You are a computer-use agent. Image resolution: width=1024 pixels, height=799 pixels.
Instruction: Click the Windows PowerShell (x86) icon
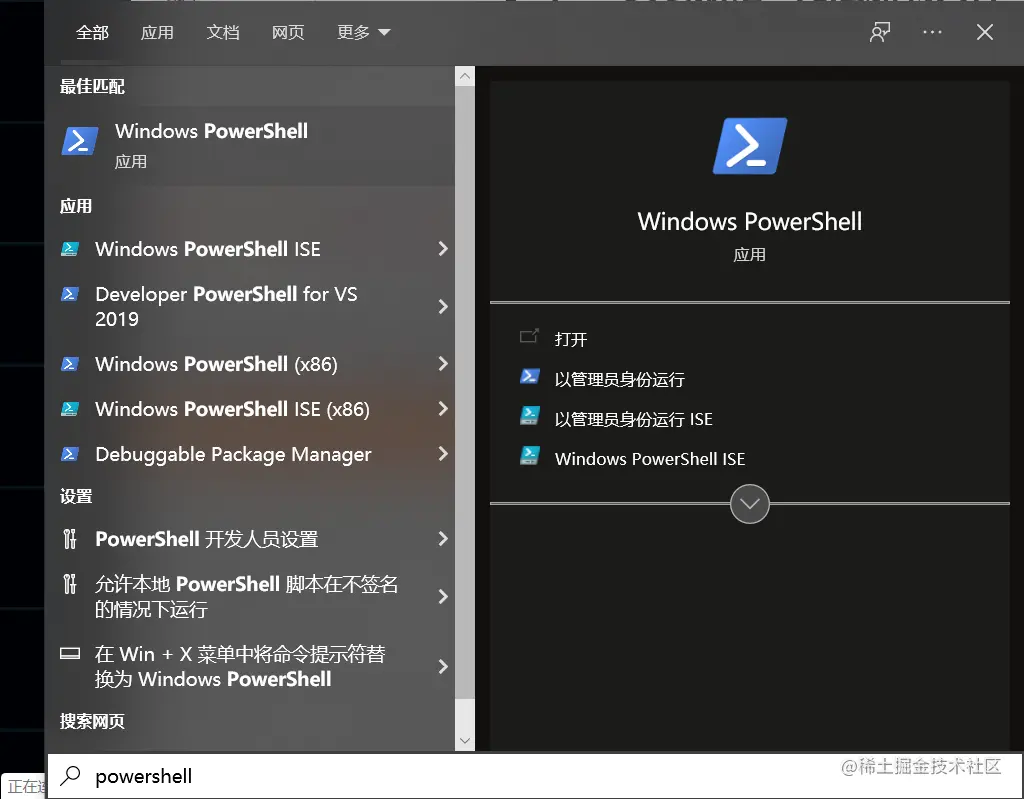70,364
